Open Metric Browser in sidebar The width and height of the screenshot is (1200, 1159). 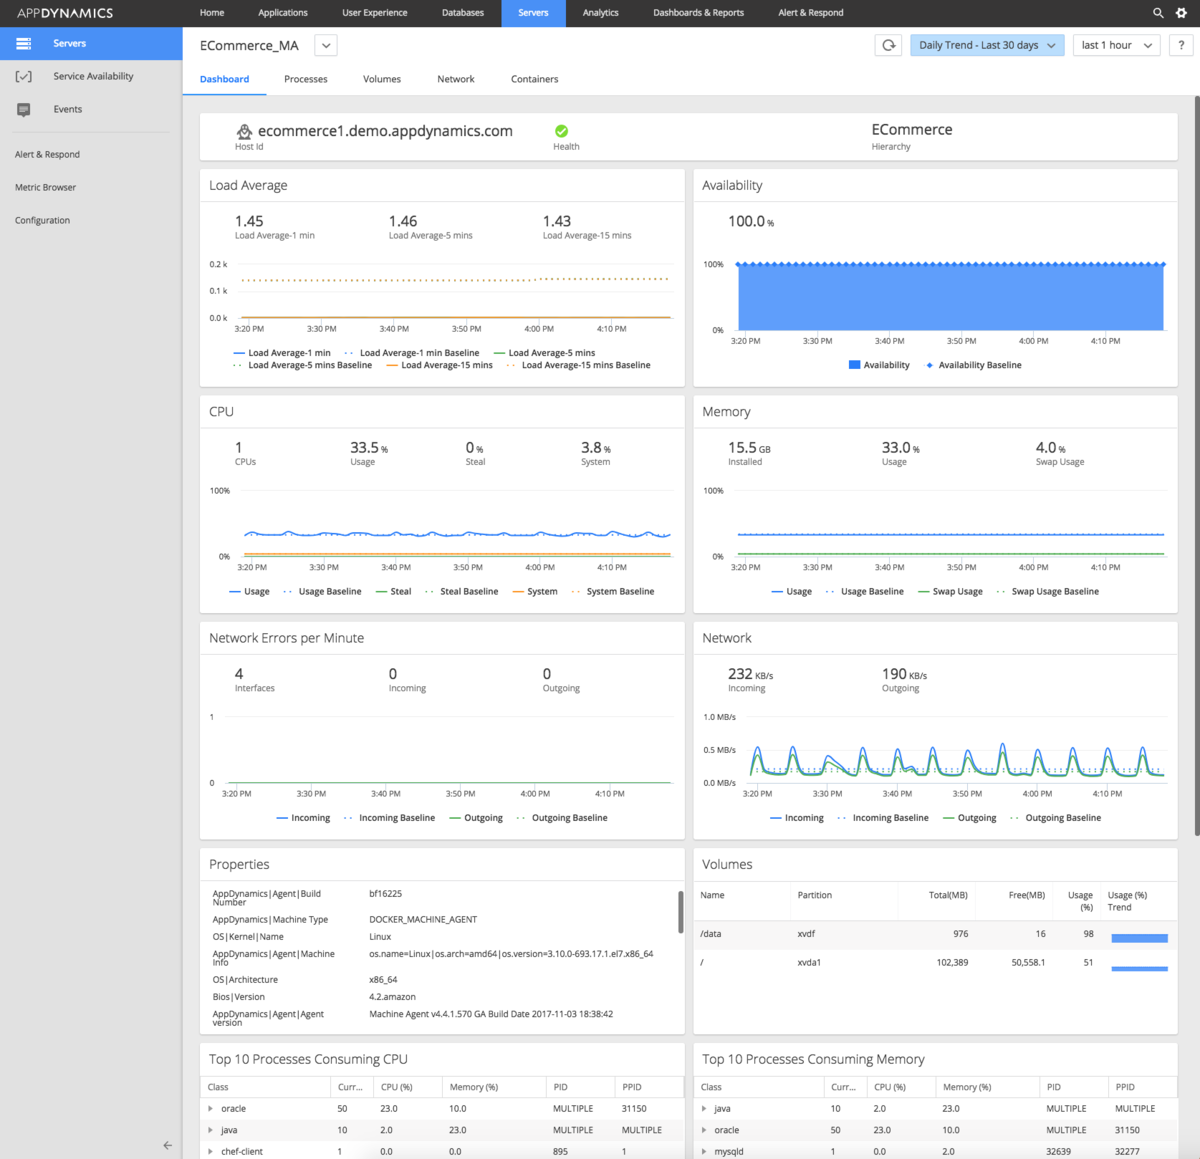pyautogui.click(x=46, y=187)
